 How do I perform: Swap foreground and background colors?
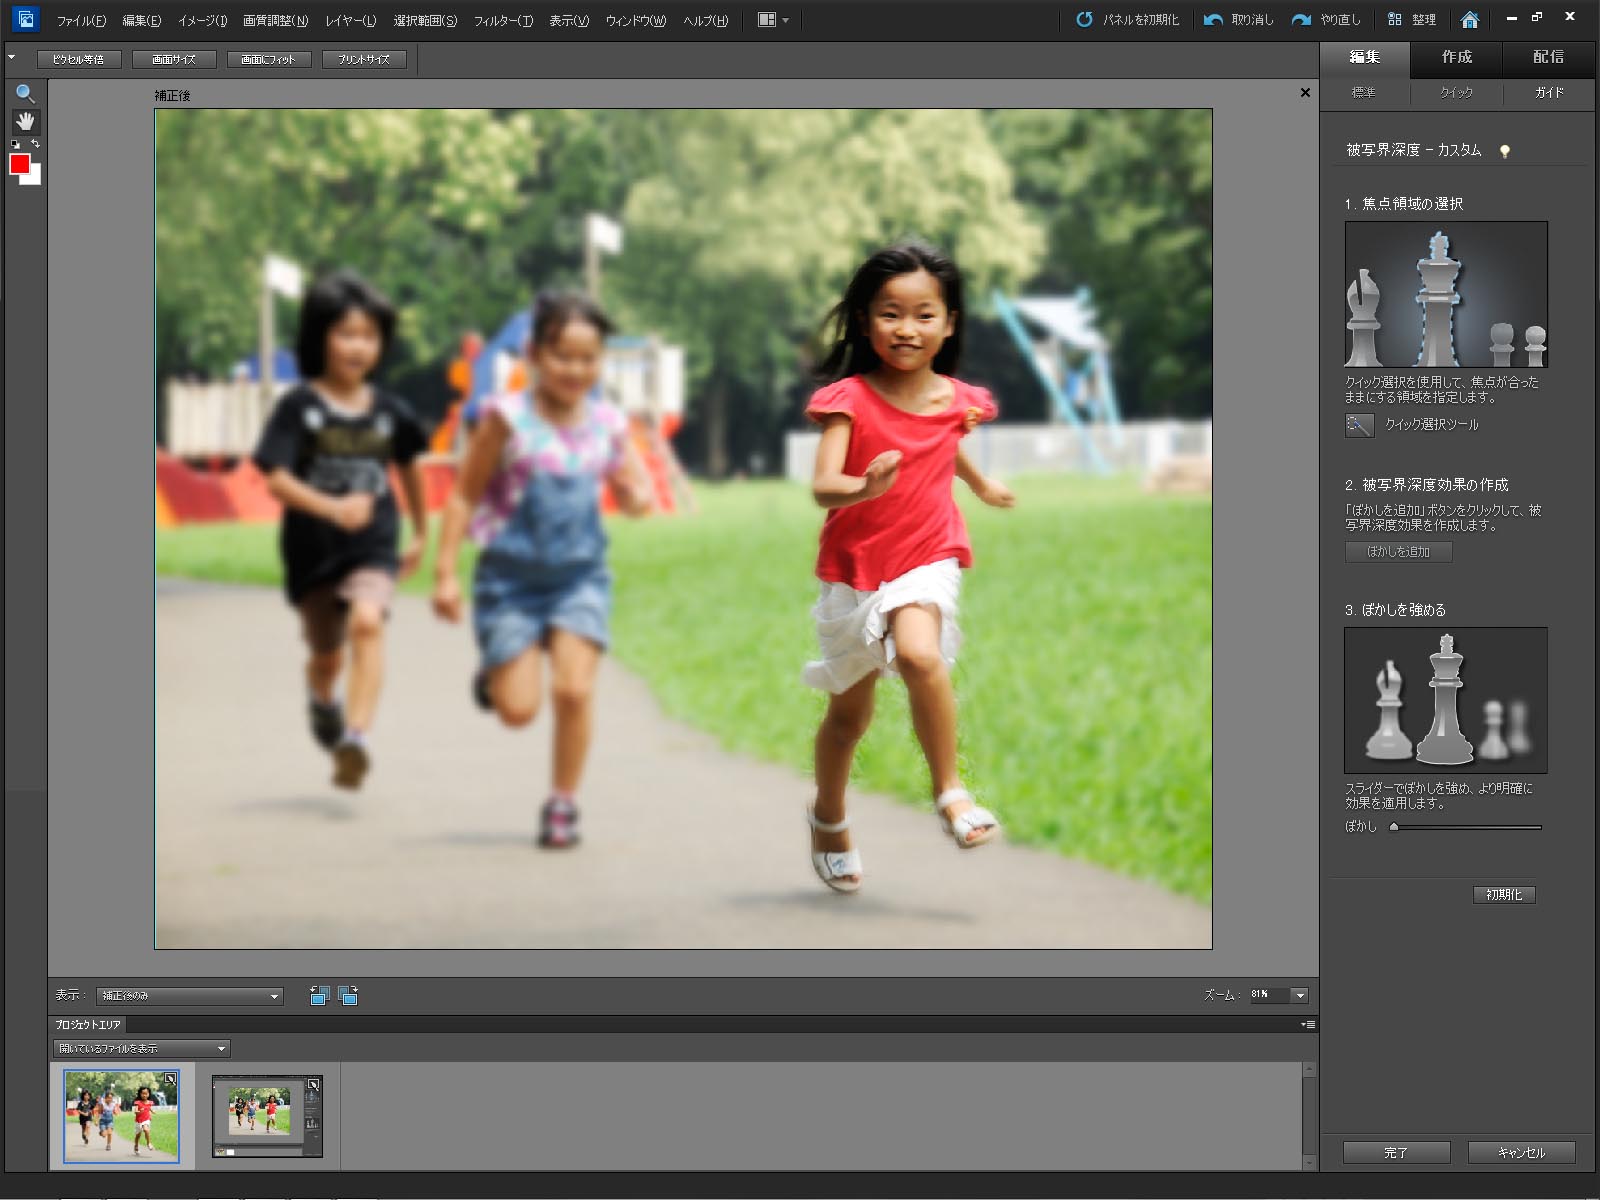35,145
